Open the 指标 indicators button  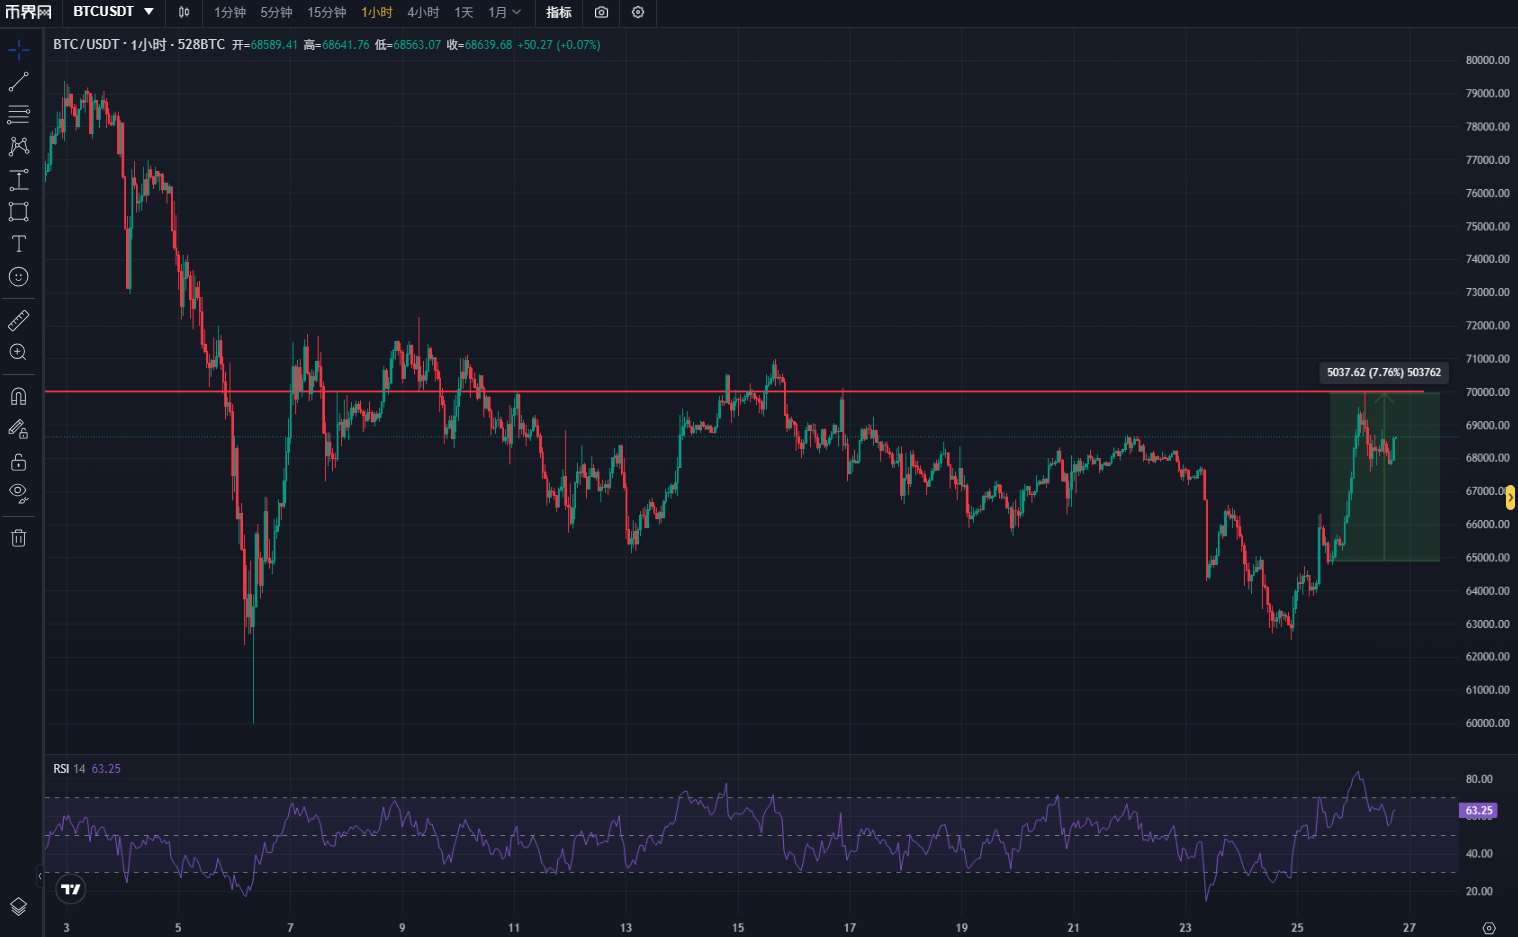click(559, 13)
